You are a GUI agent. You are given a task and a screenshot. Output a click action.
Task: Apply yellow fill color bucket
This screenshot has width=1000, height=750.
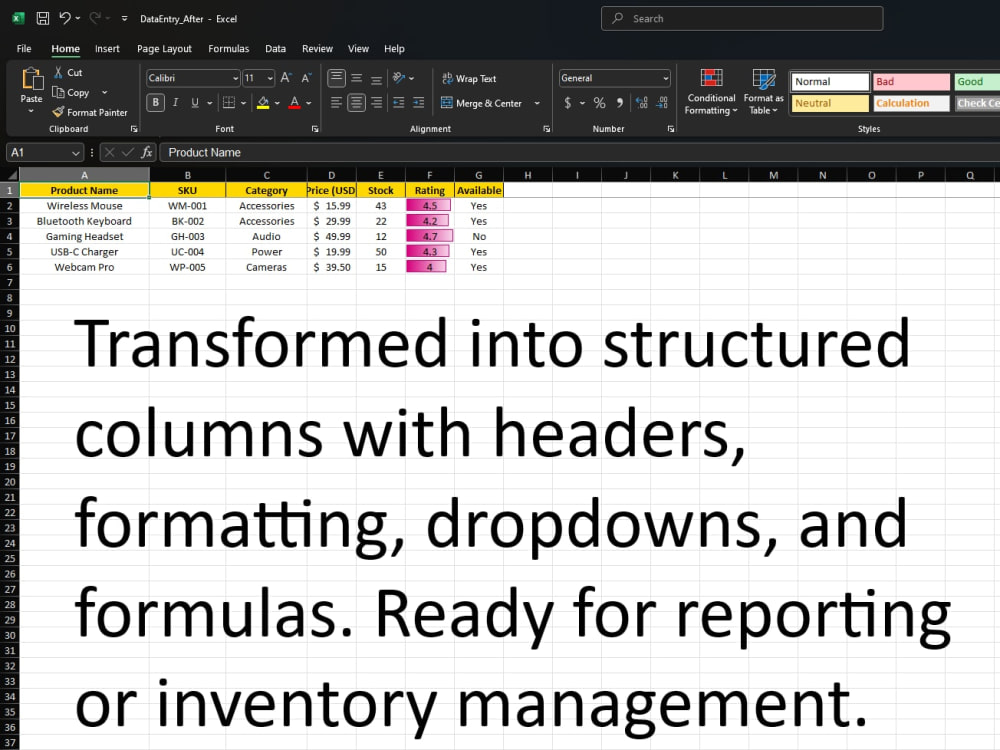pyautogui.click(x=263, y=103)
